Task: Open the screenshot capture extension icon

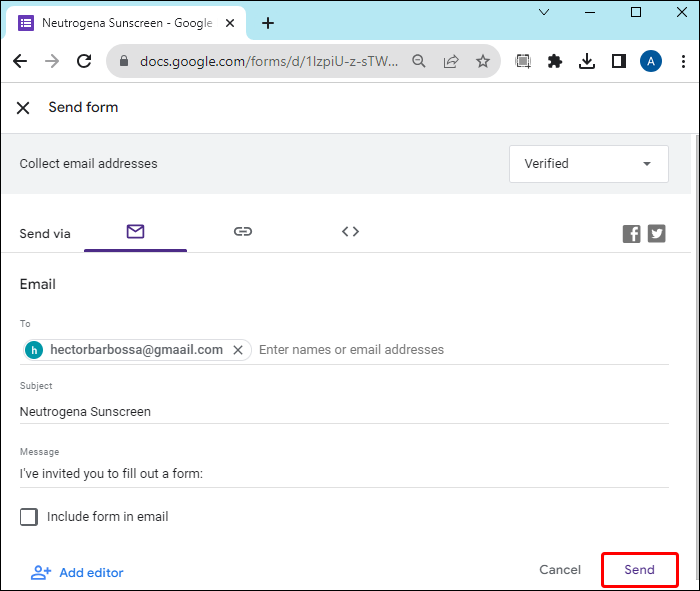Action: pos(523,61)
